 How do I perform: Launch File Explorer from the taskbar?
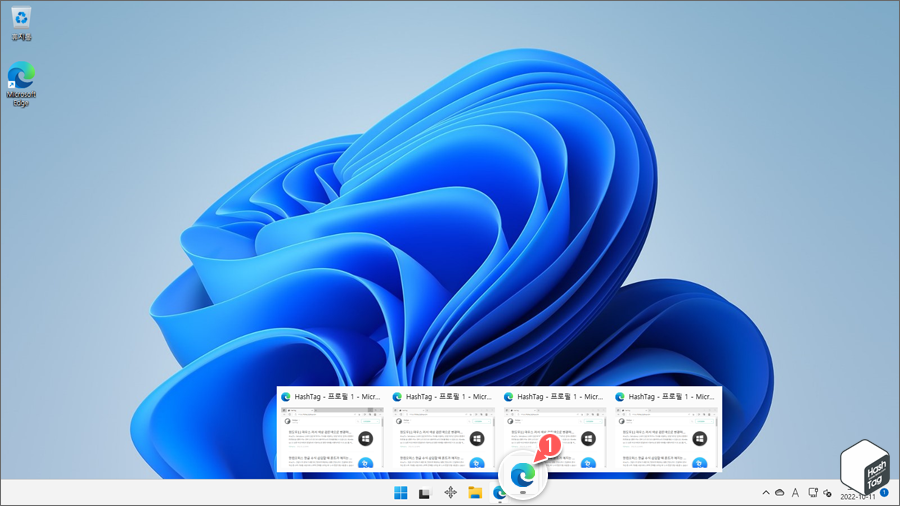475,493
